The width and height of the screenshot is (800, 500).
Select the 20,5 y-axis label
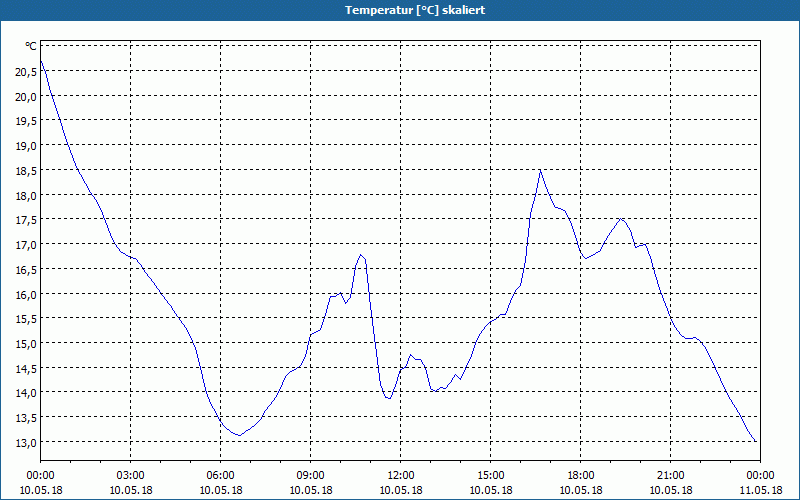click(26, 72)
